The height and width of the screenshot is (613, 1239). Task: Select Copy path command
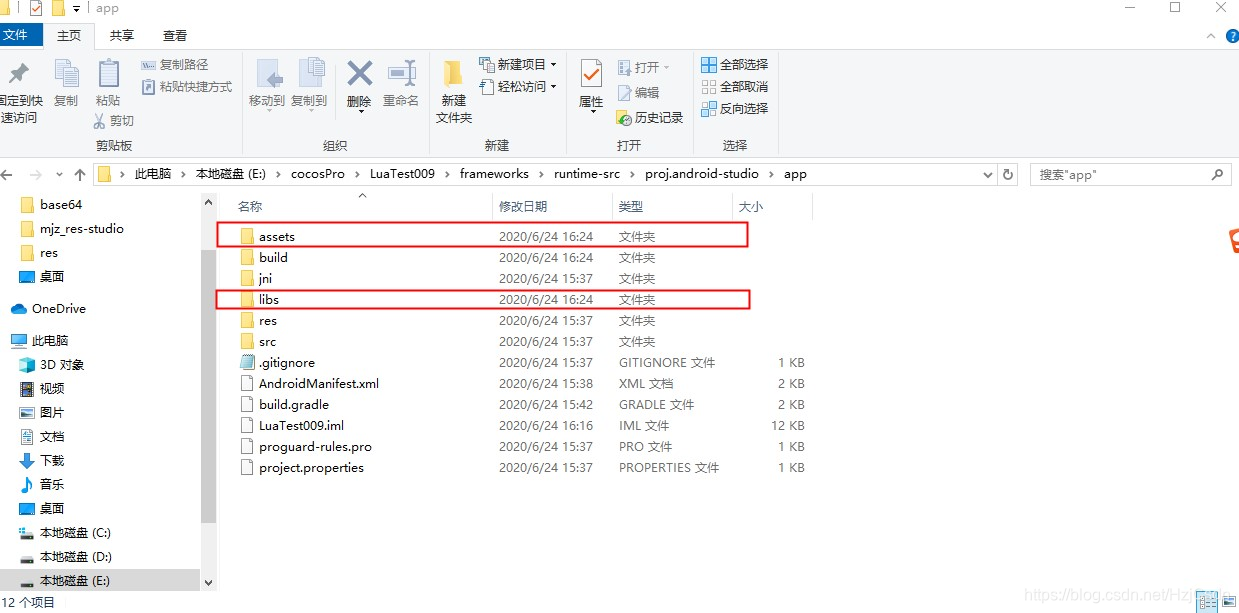[175, 65]
